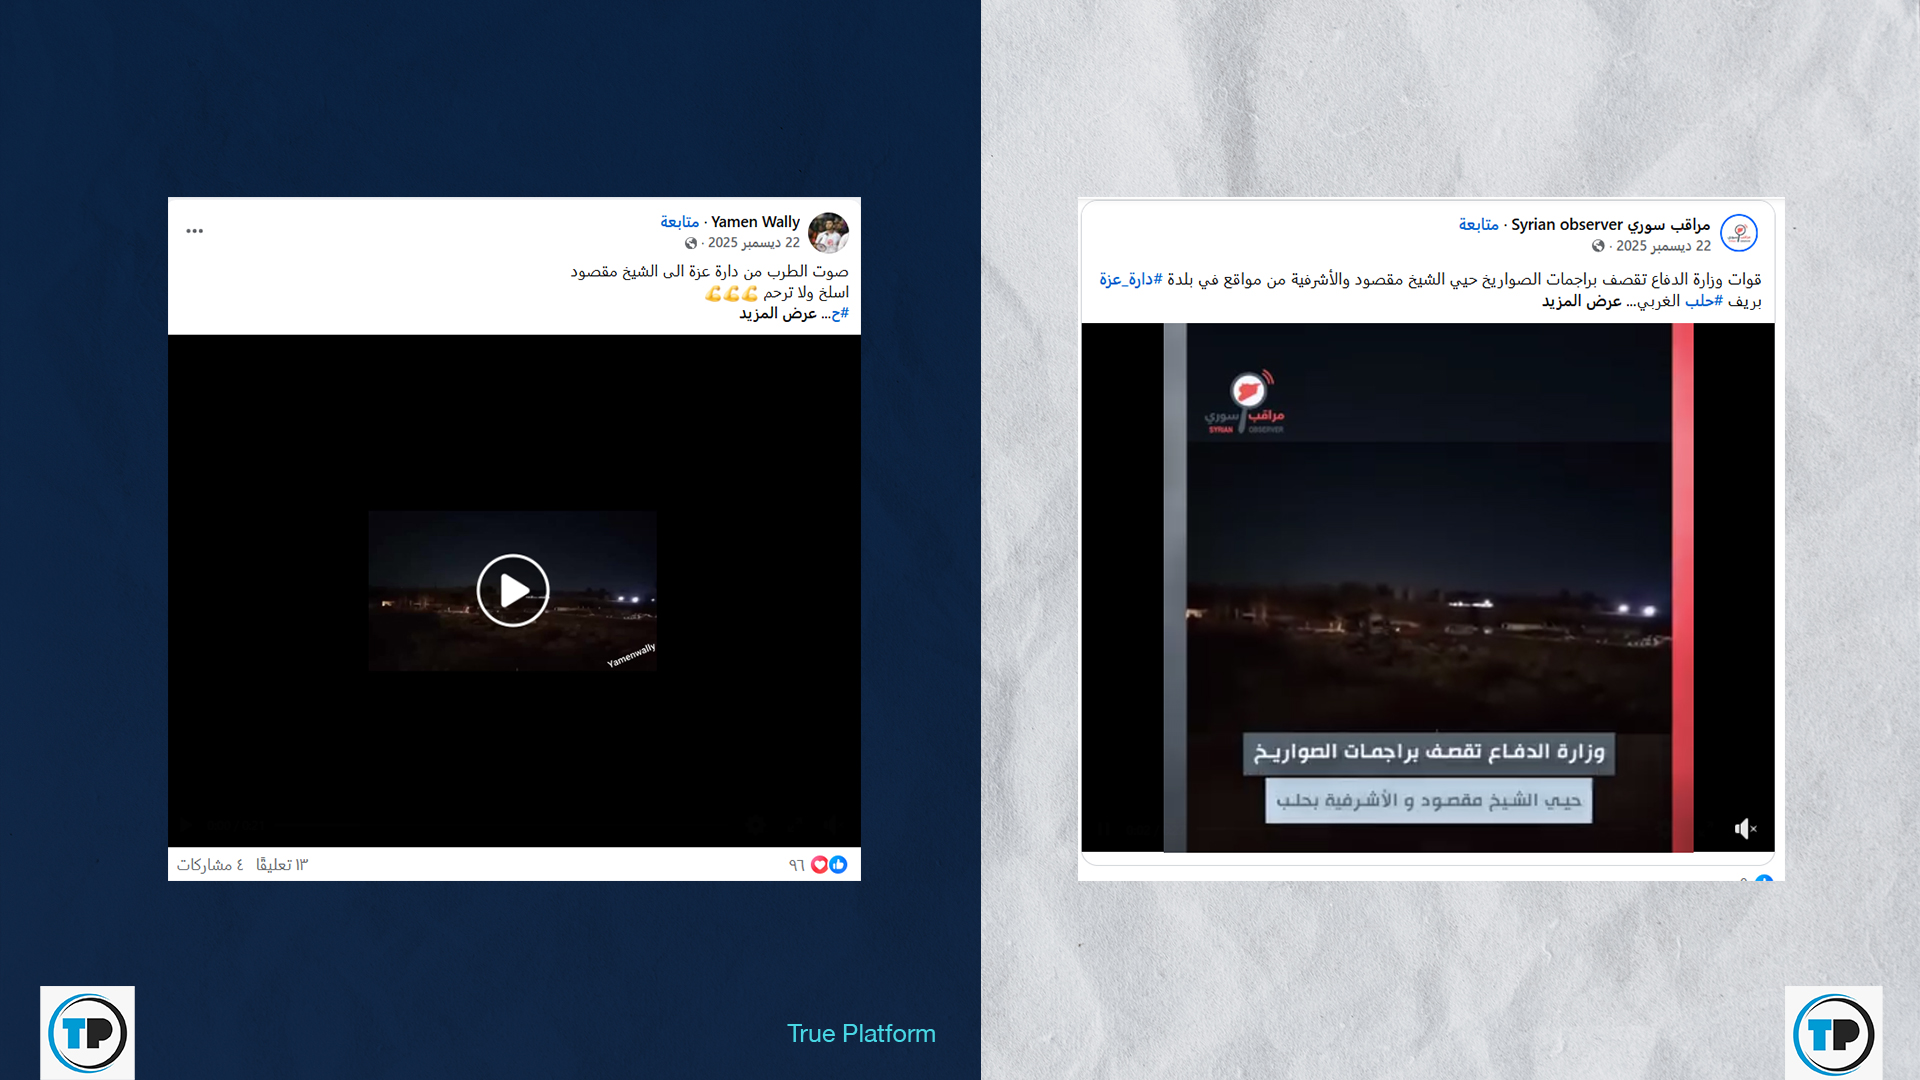Click Syrian observer's profile avatar
Viewport: 1920px width, 1080px height.
[1739, 233]
